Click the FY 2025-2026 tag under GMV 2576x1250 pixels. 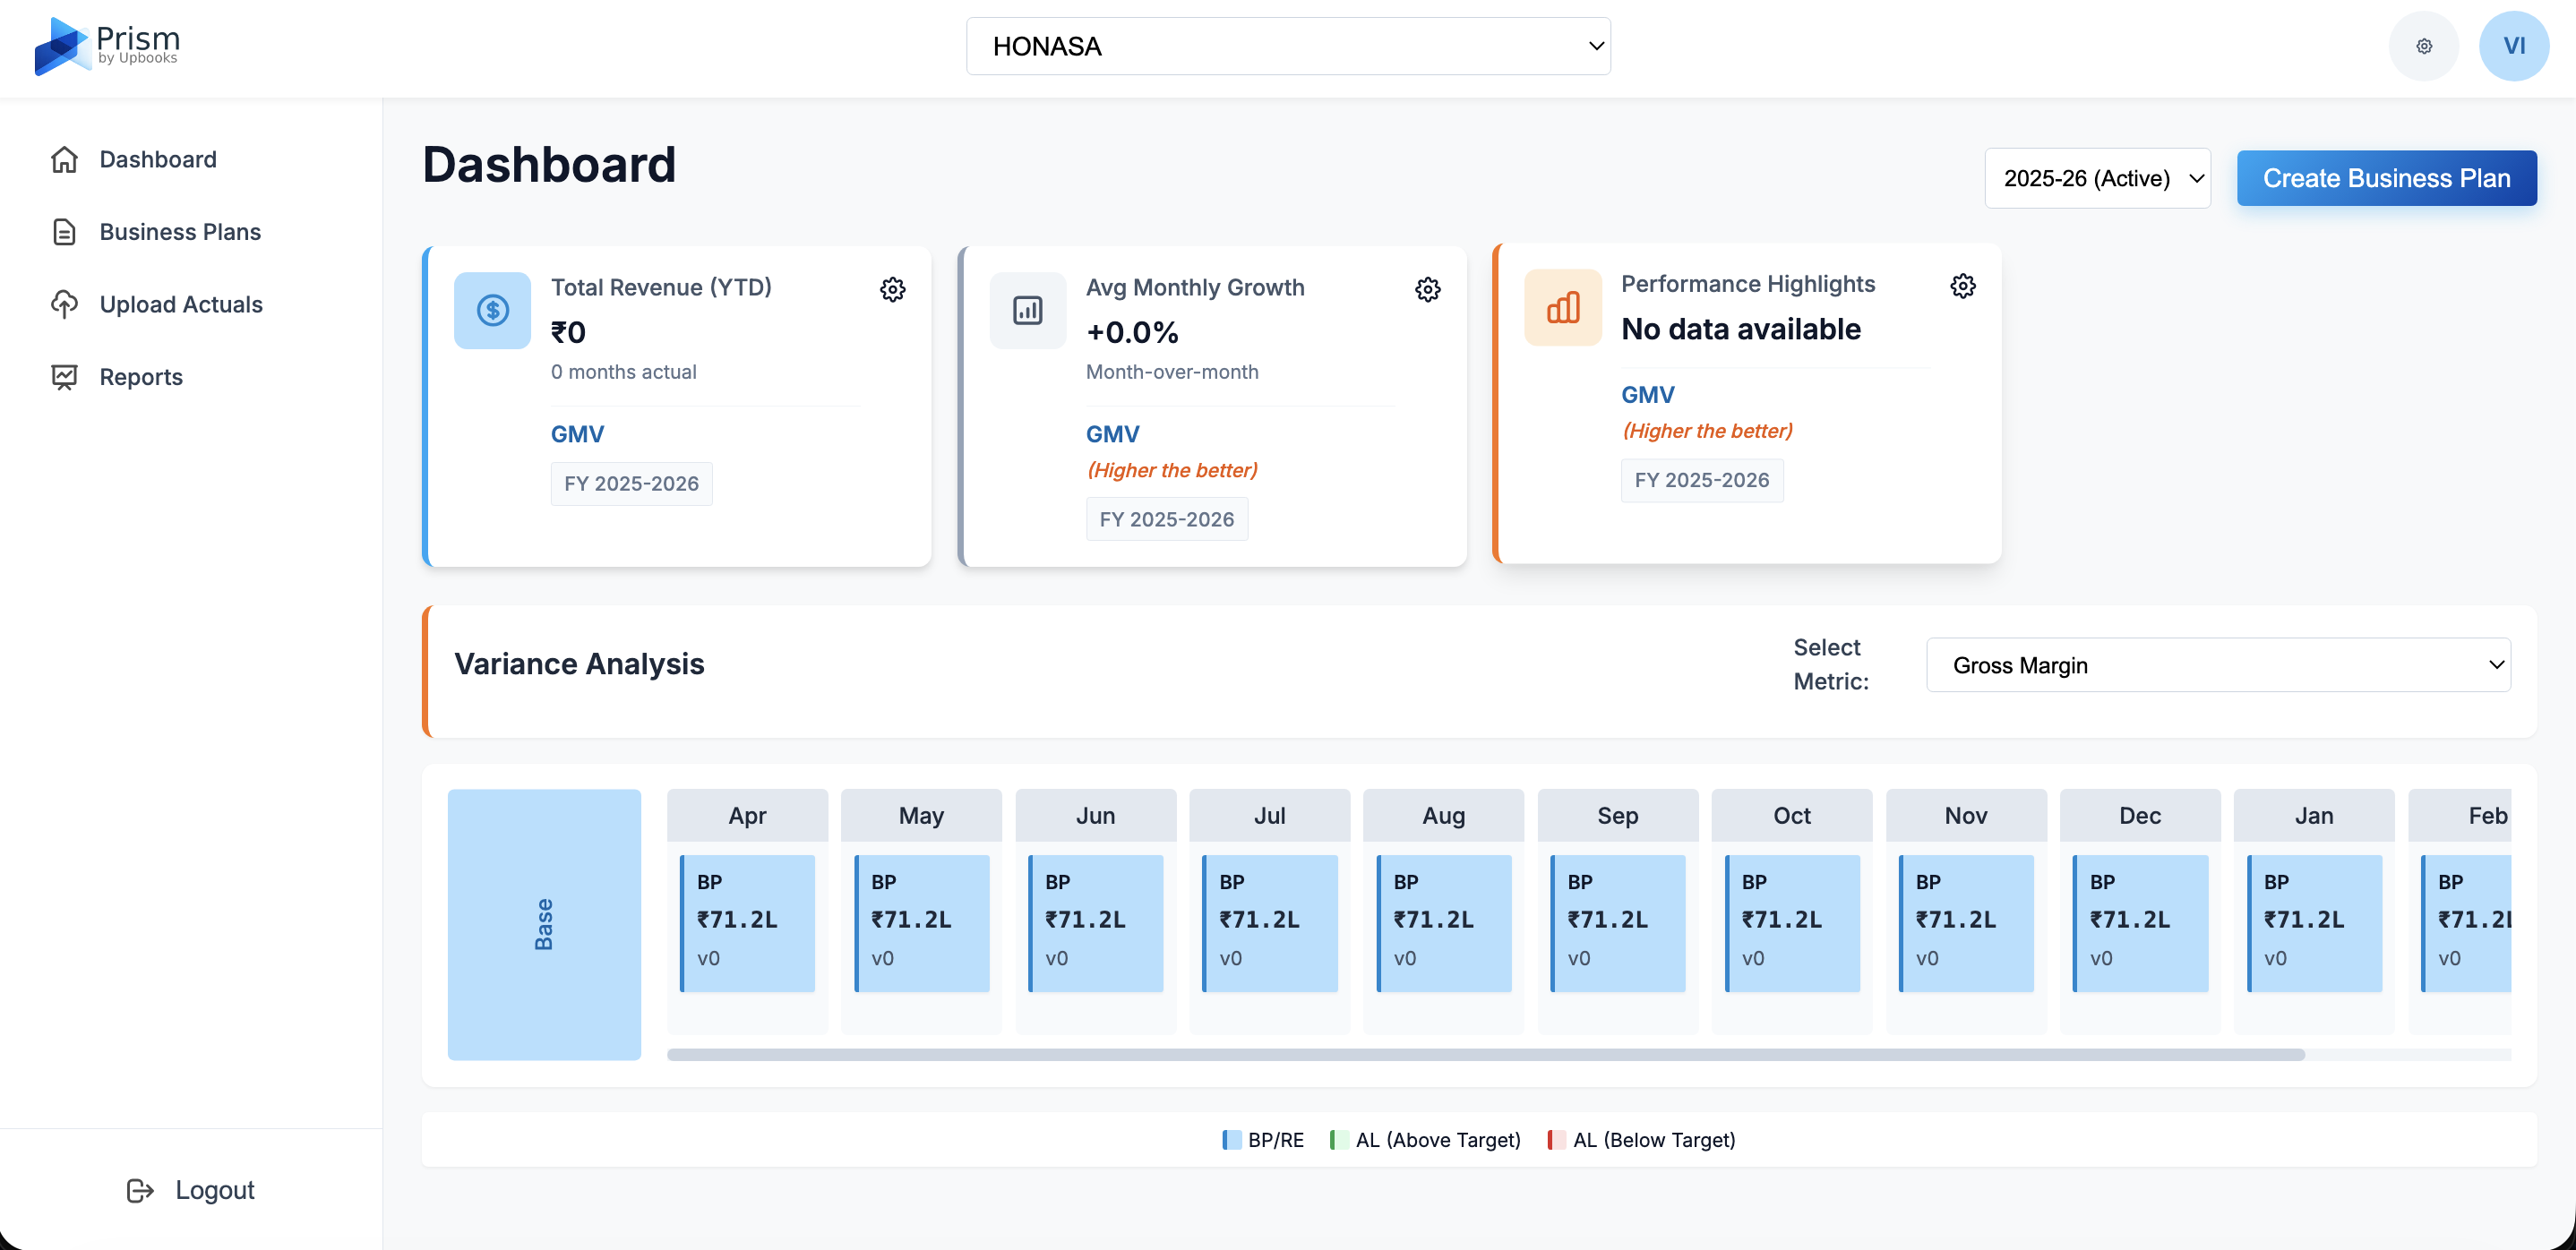pyautogui.click(x=631, y=483)
